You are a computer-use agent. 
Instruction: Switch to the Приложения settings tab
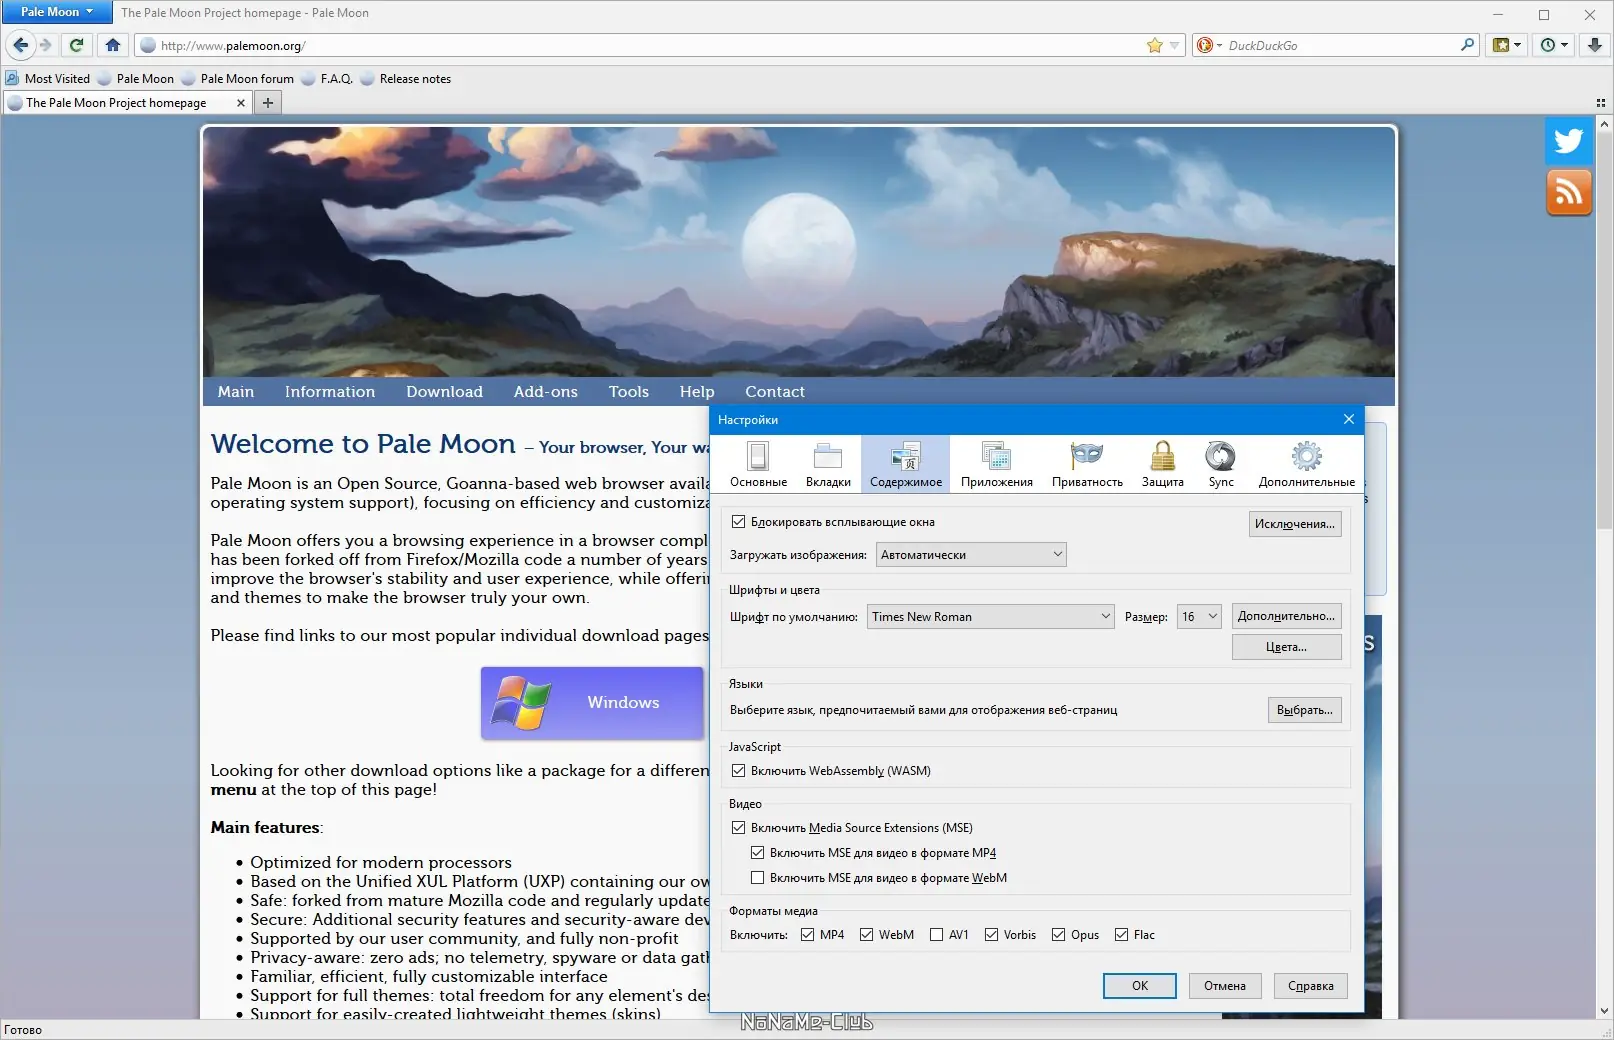click(997, 465)
